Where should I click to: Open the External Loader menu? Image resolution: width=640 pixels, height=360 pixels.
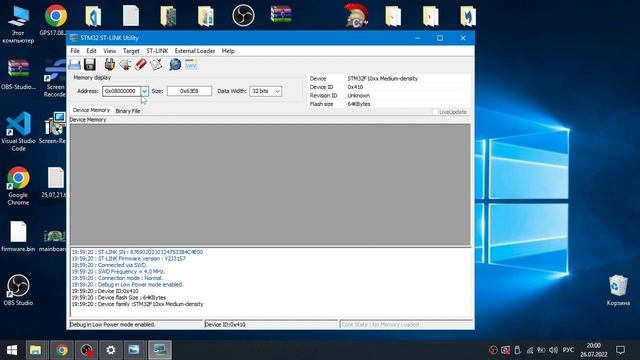pyautogui.click(x=195, y=51)
